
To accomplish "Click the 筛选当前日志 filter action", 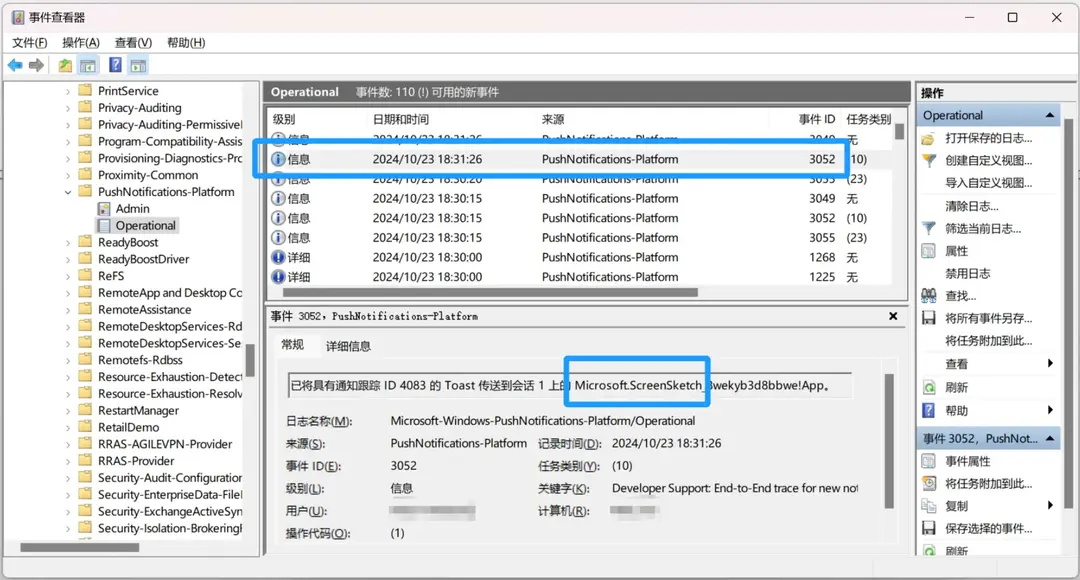I will coord(982,228).
